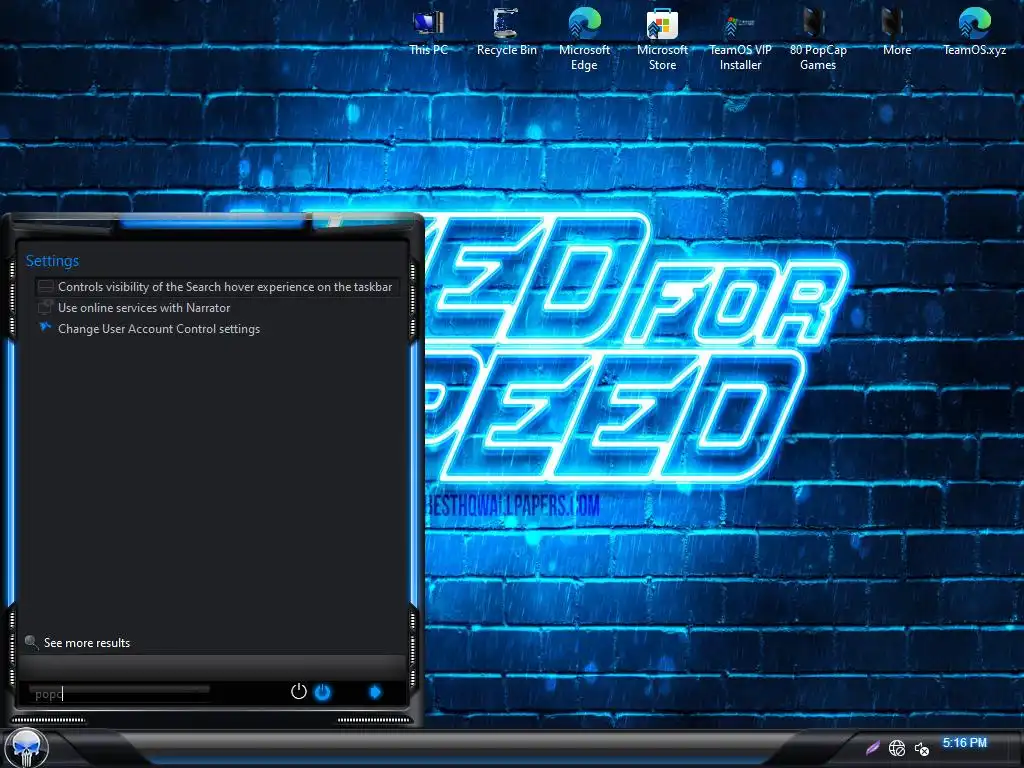Image resolution: width=1024 pixels, height=768 pixels.
Task: Click the glowing blue power icon
Action: [x=323, y=692]
